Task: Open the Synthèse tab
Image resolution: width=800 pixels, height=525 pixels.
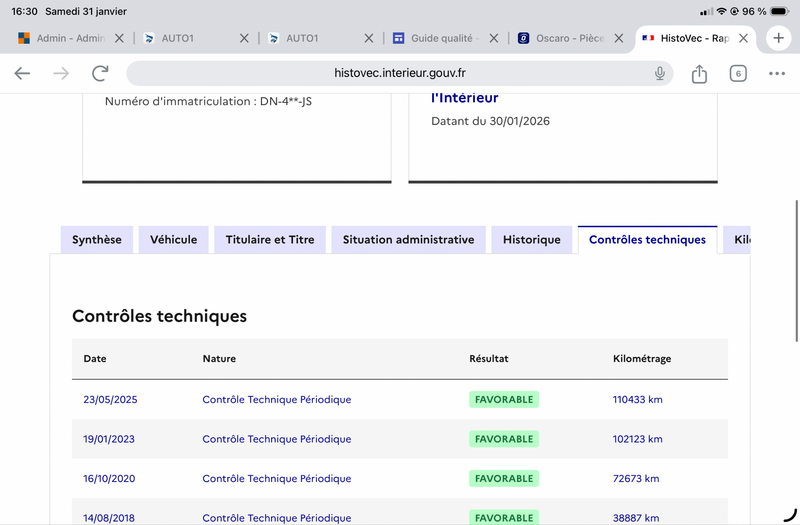Action: pos(97,240)
